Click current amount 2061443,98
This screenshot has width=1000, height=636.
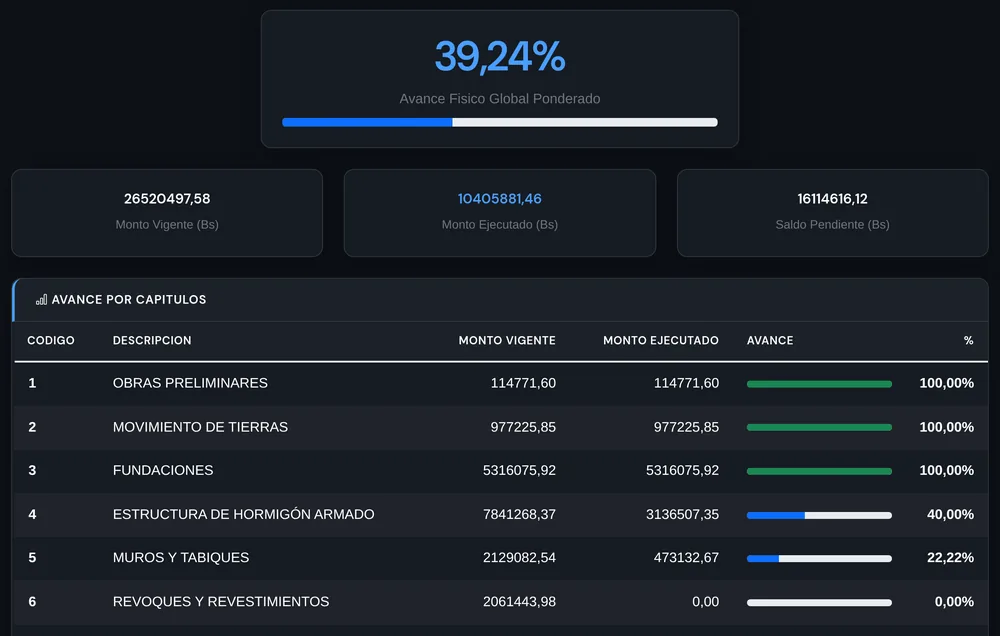tap(519, 602)
